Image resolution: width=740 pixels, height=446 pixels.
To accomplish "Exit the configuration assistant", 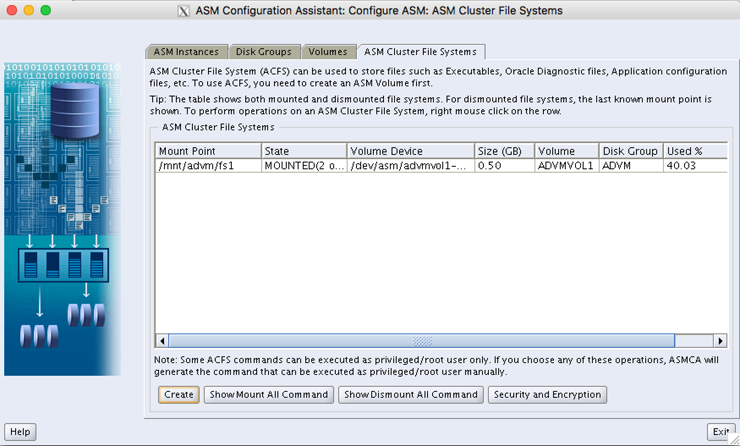I will tap(719, 432).
